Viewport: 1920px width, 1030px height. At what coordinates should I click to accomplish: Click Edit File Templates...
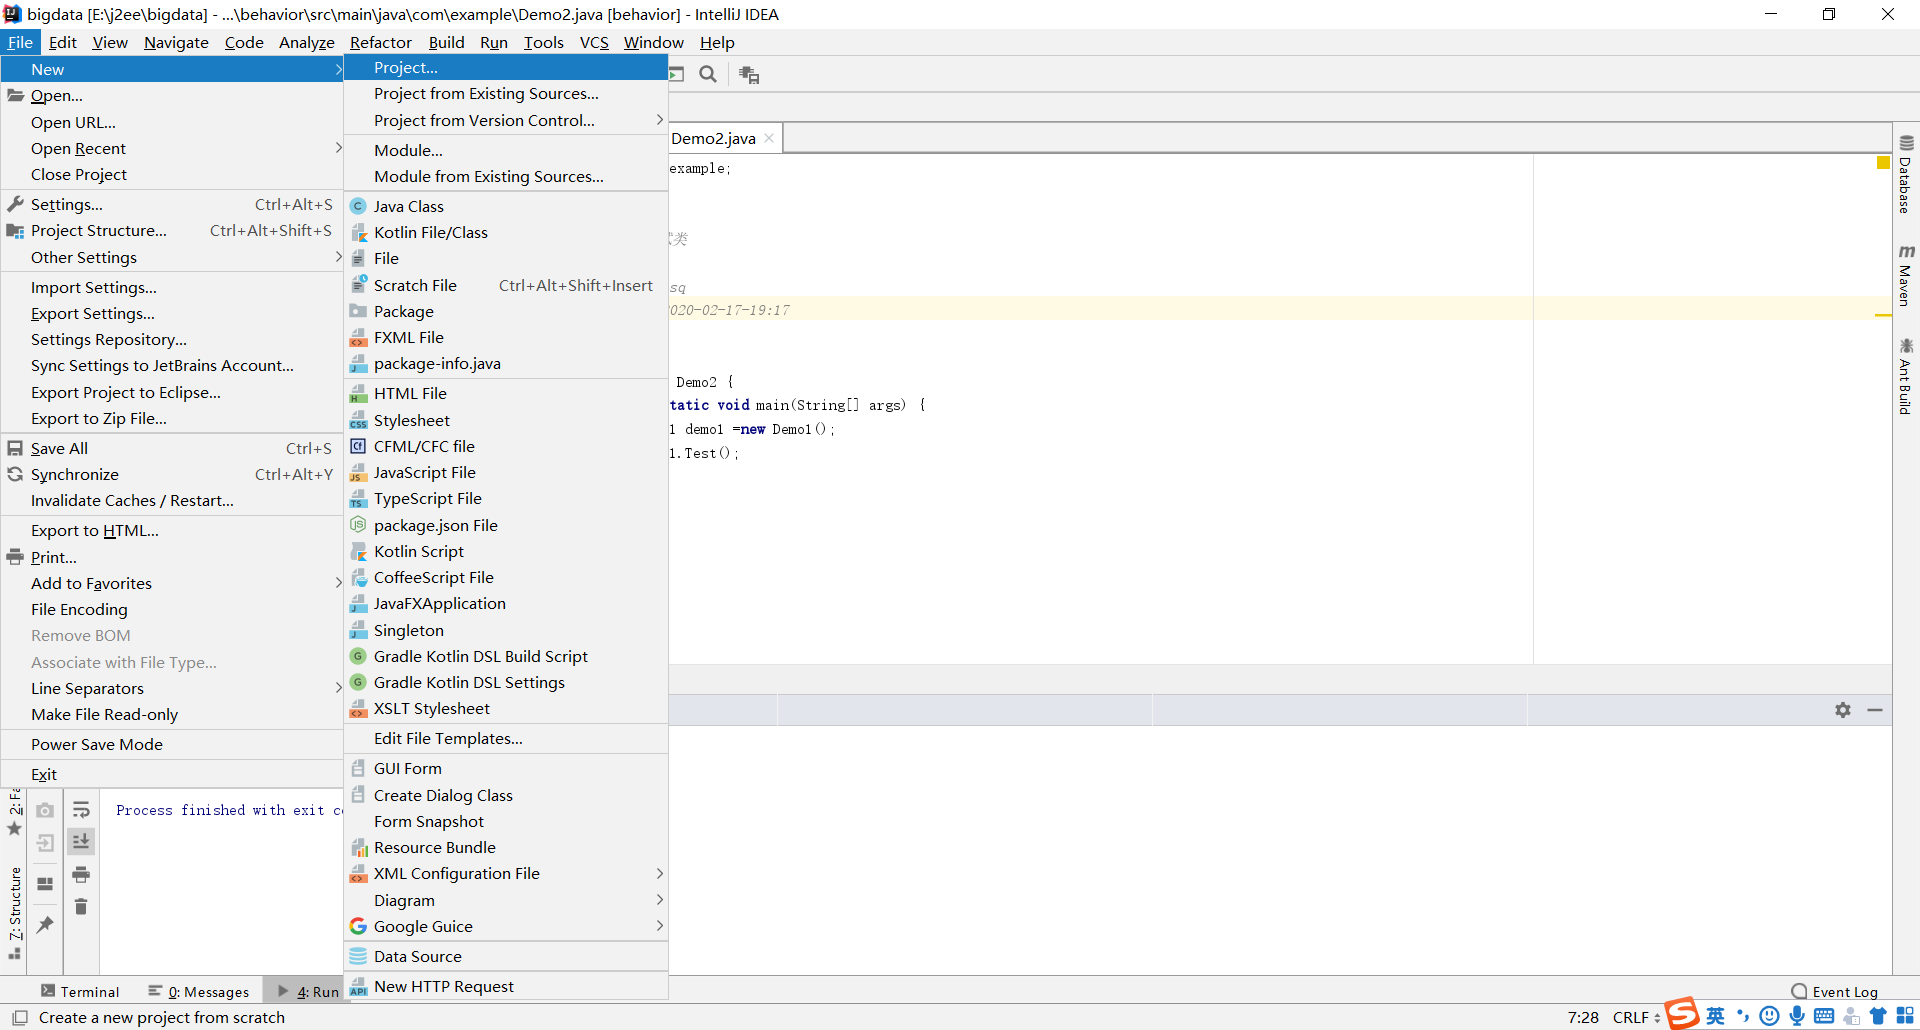506,738
